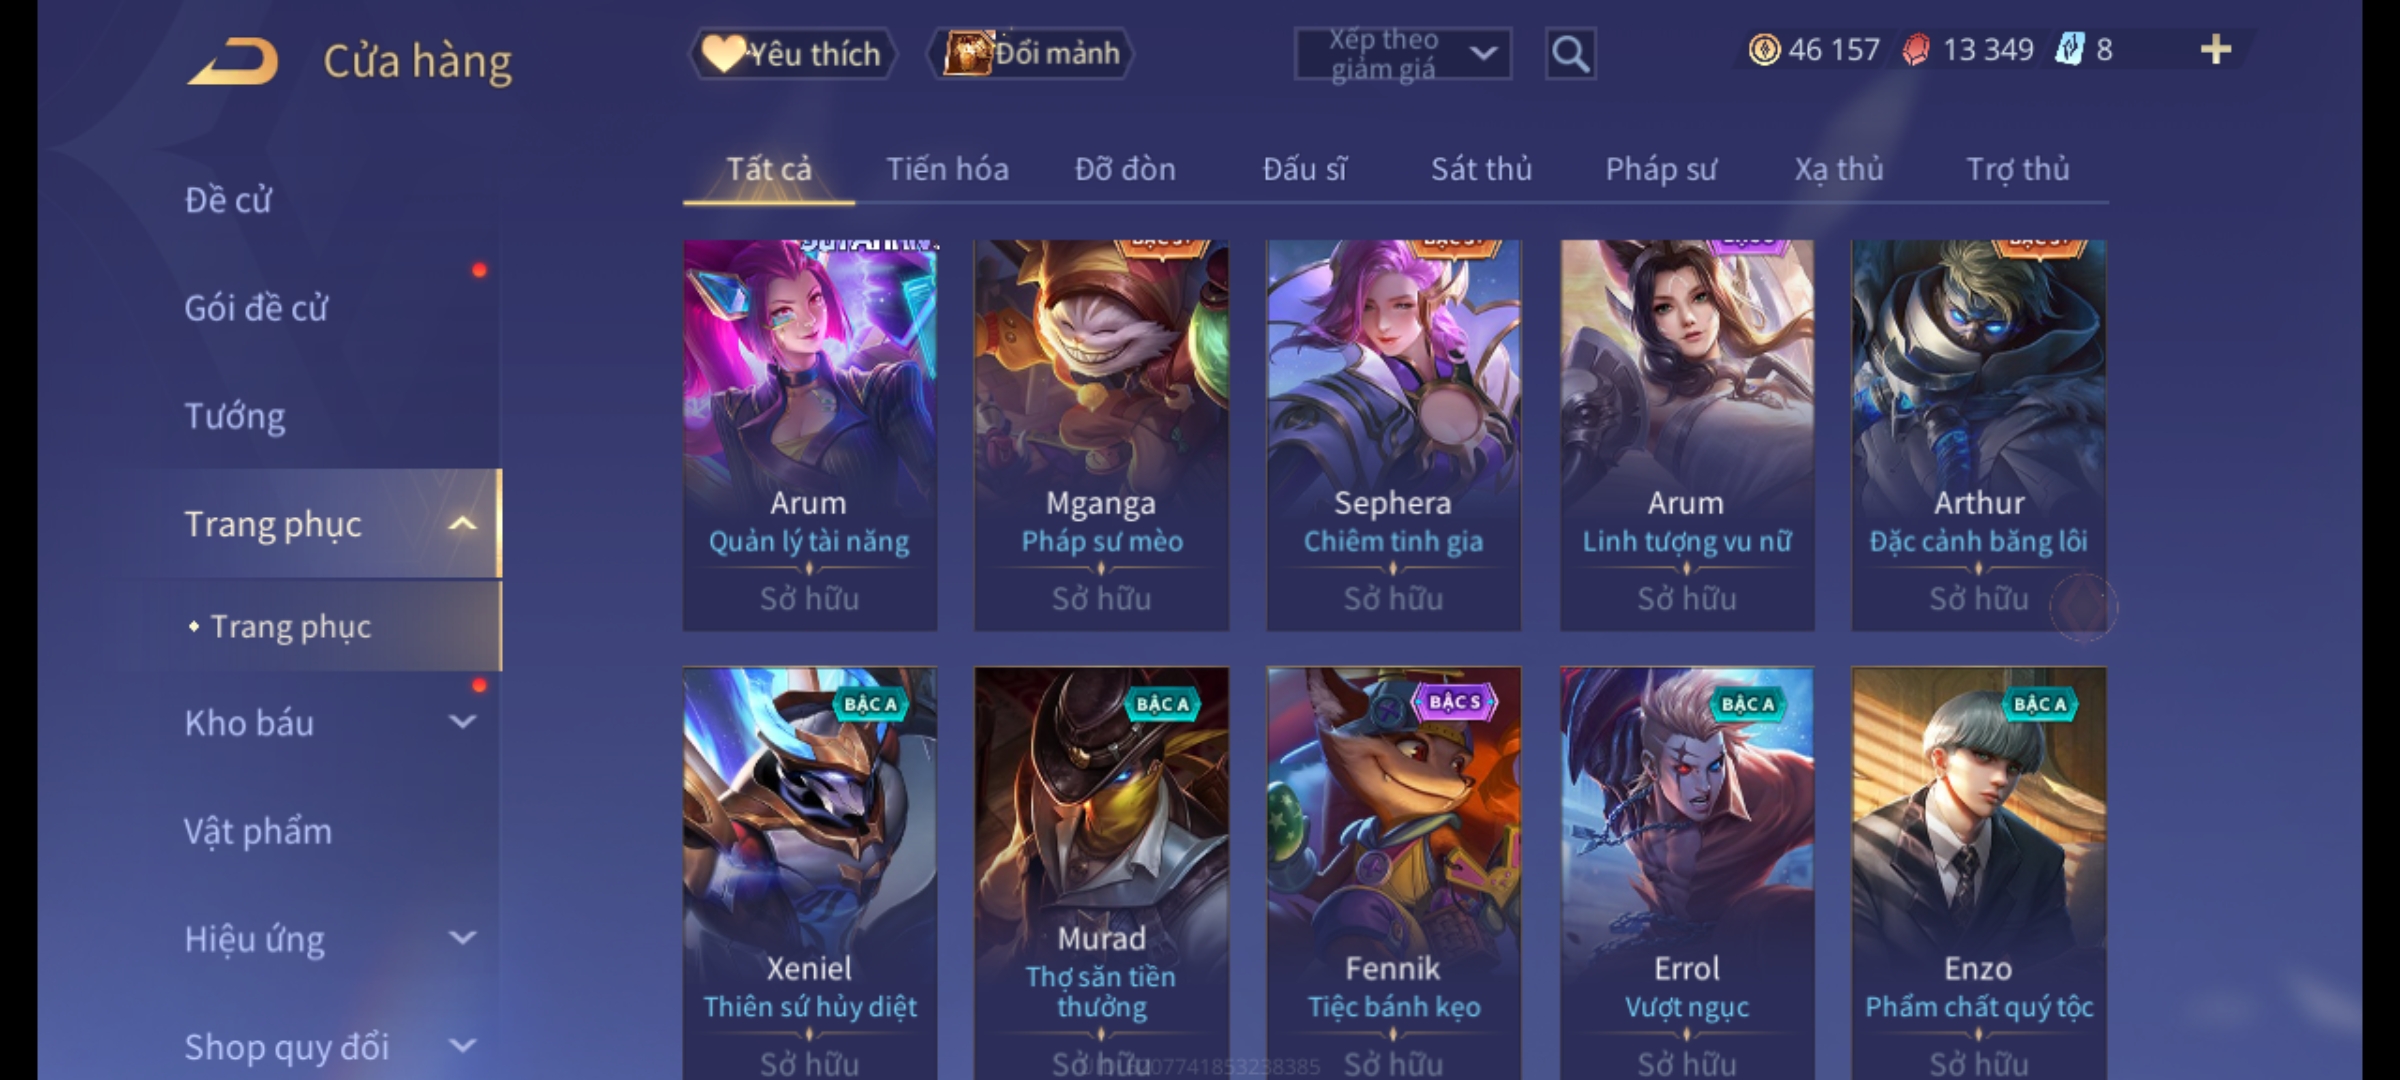This screenshot has width=2400, height=1080.
Task: Open the search magnifier icon
Action: [1570, 54]
